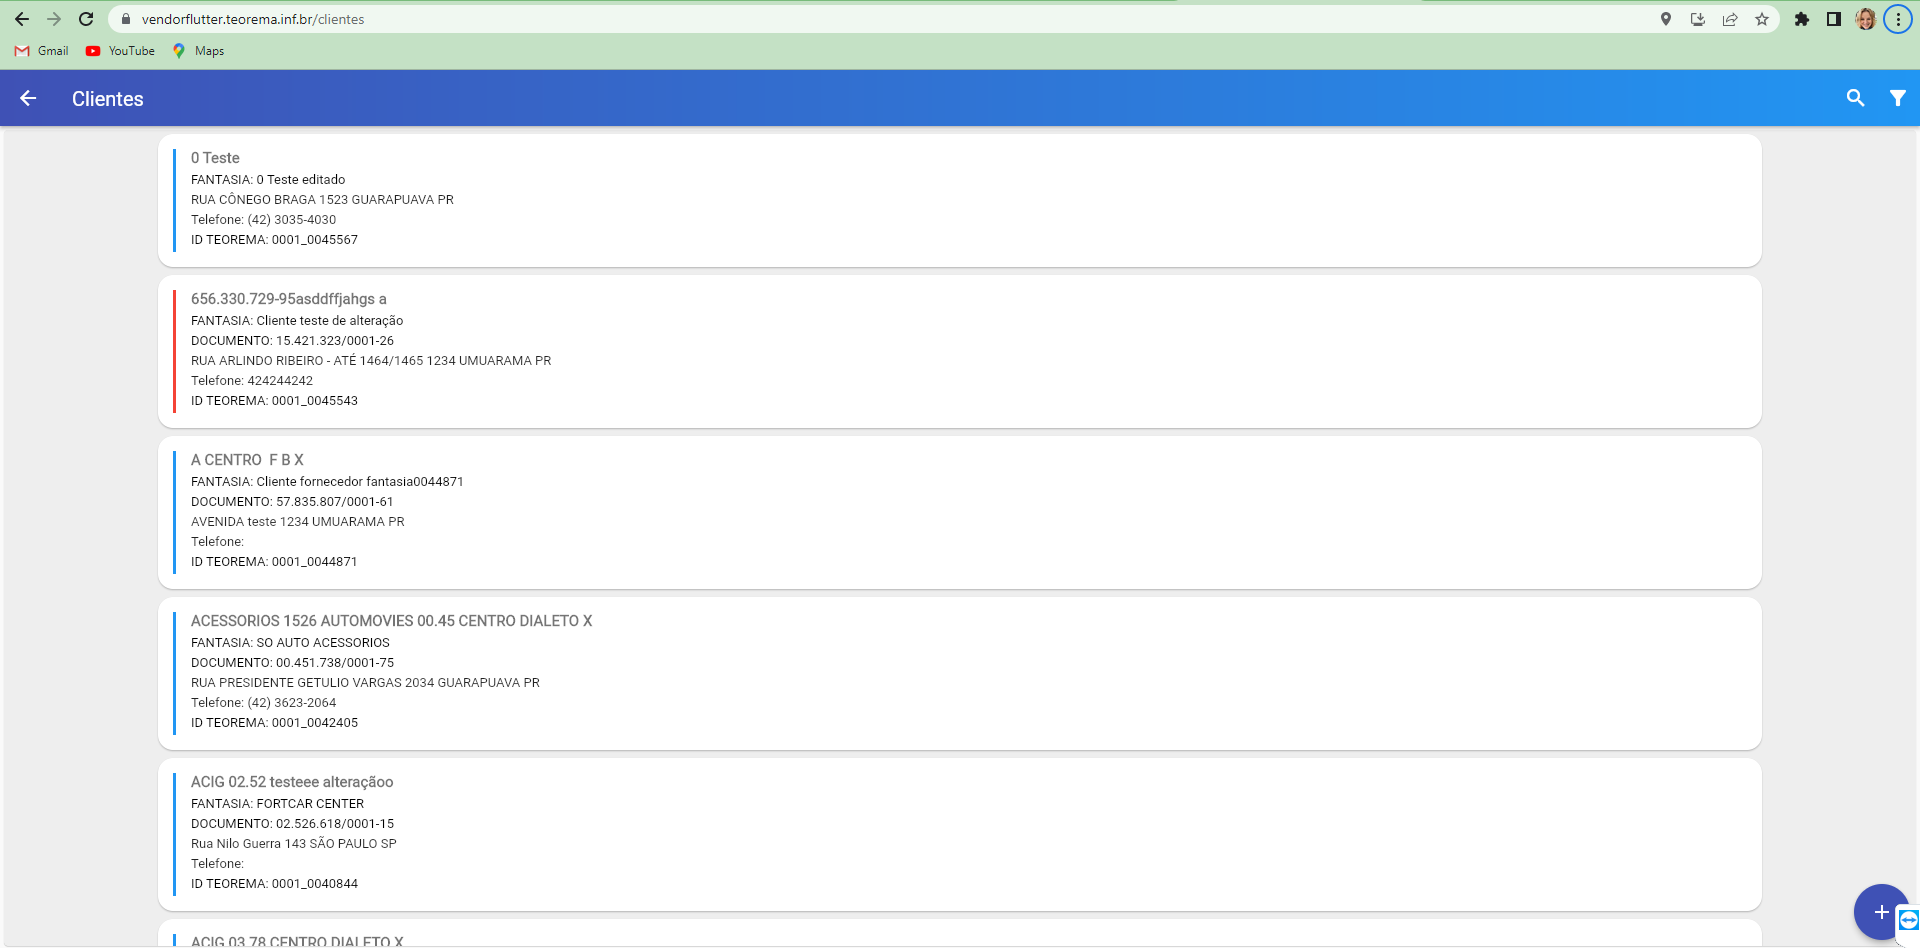Viewport: 1920px width, 948px height.
Task: Open client 'ACIG 03.78 CENTRO DIALETO X'
Action: tap(960, 934)
